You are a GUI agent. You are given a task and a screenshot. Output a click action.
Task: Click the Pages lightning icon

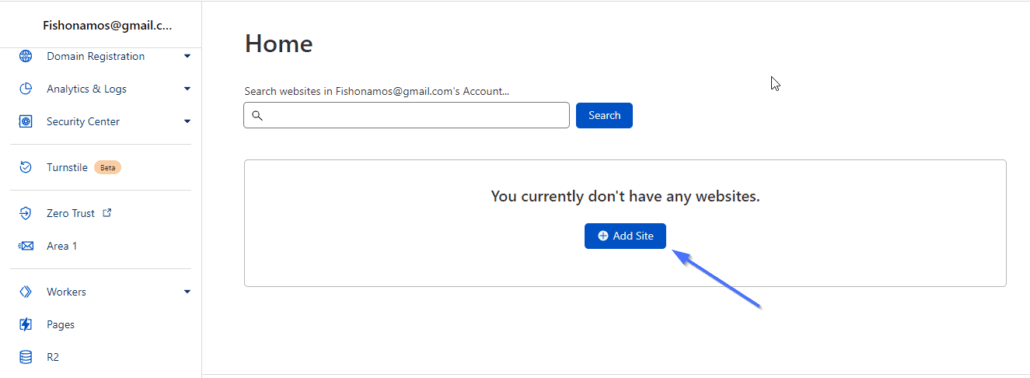pyautogui.click(x=26, y=324)
